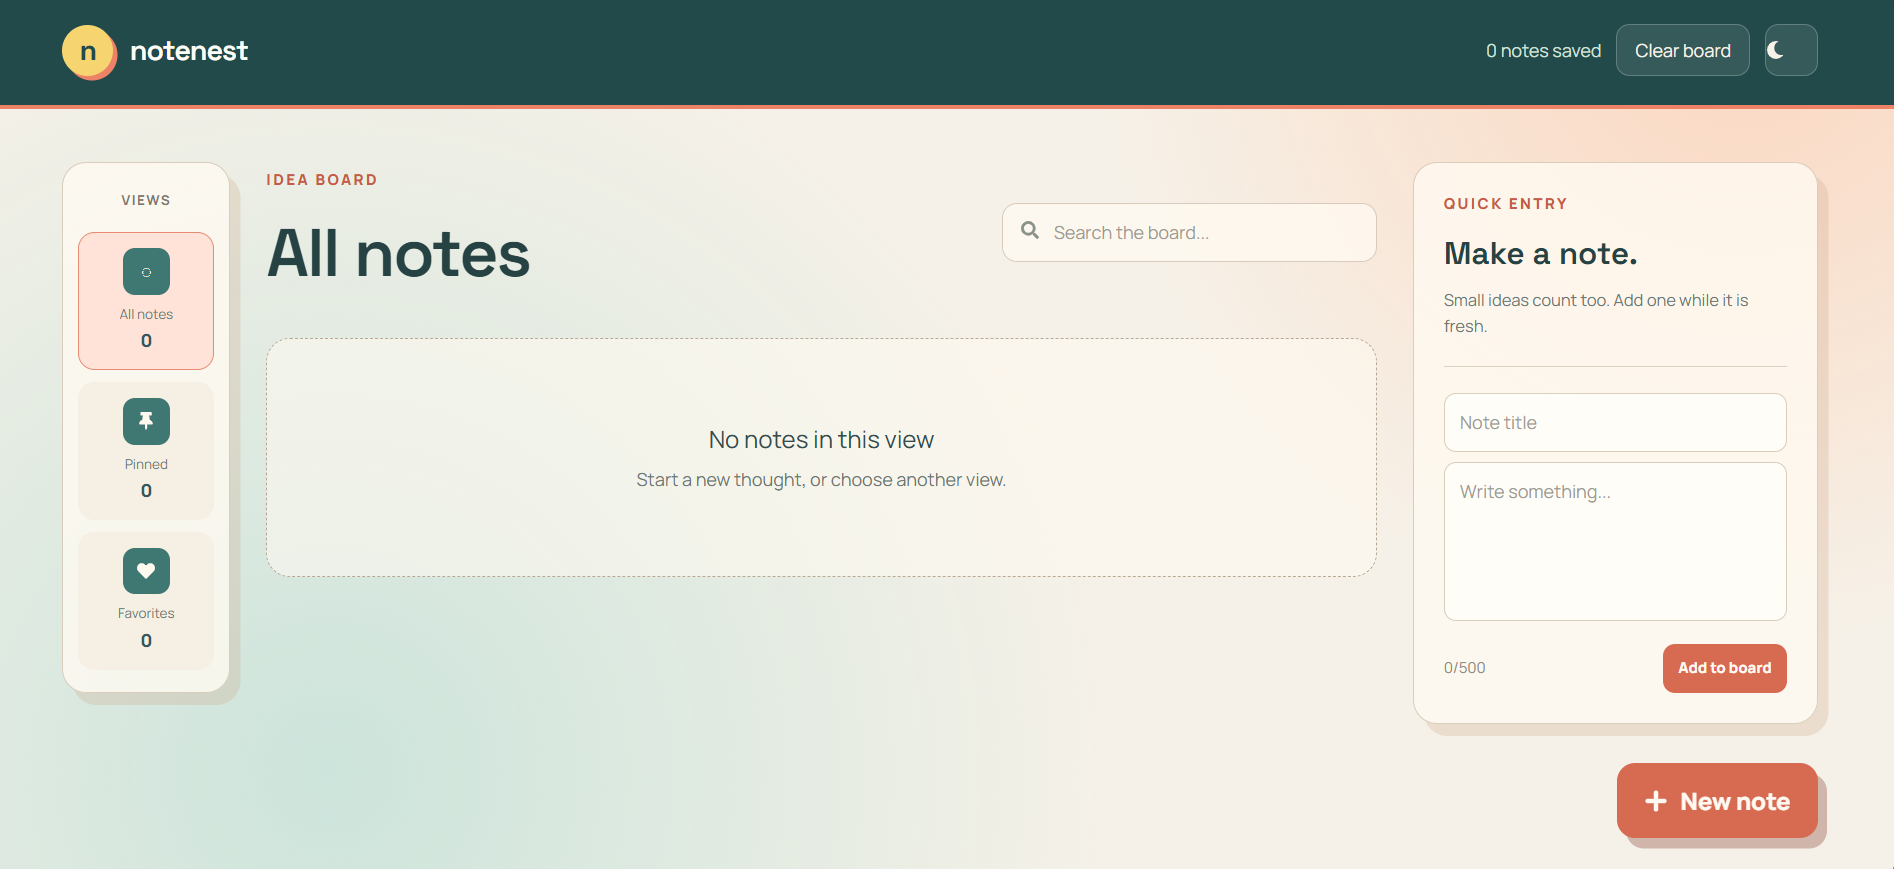Image resolution: width=1894 pixels, height=869 pixels.
Task: Click the Write something text area
Action: (x=1614, y=541)
